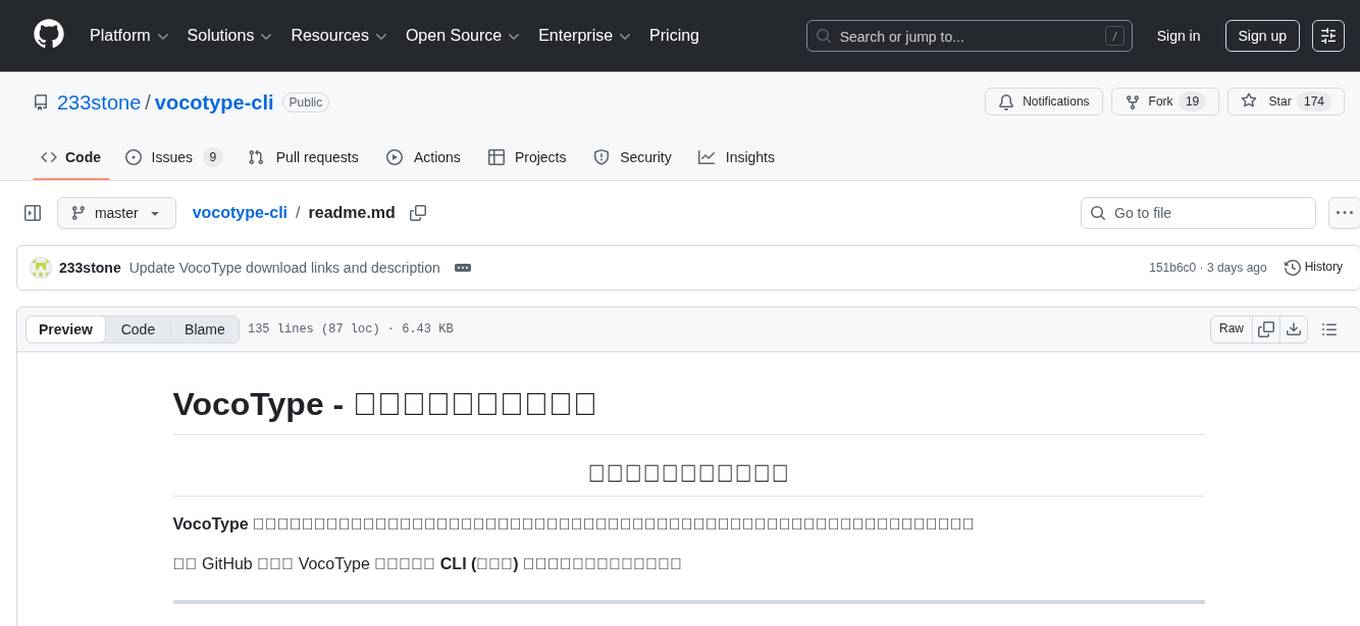View the Raw readme file
The height and width of the screenshot is (626, 1360).
pyautogui.click(x=1230, y=328)
